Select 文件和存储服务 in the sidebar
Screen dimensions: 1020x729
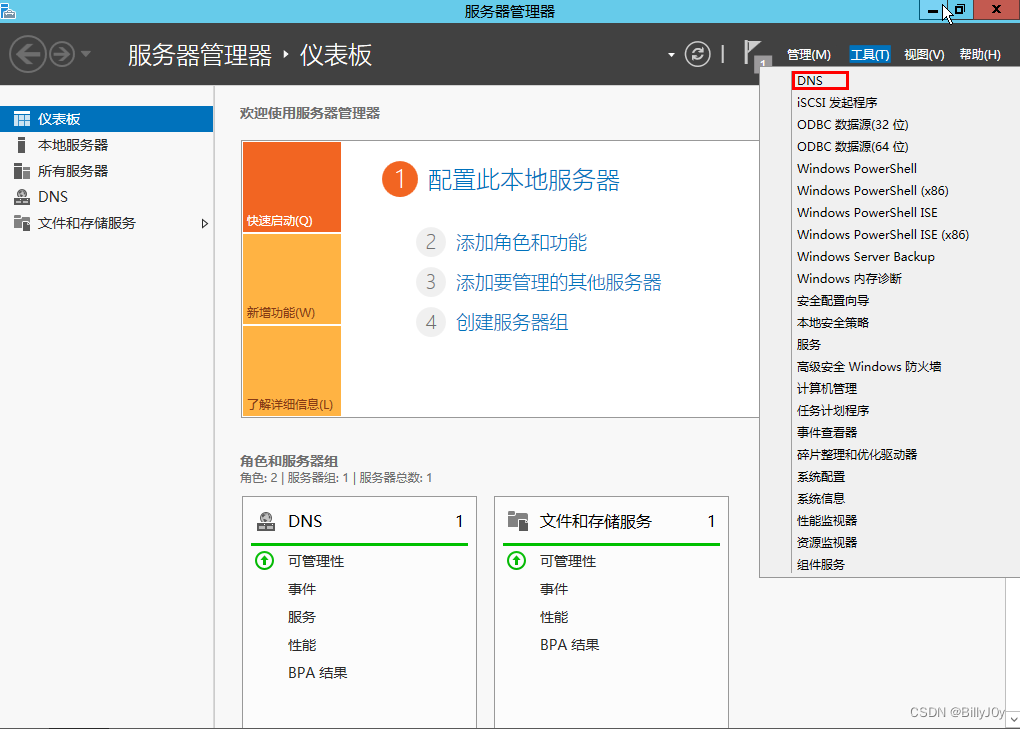click(107, 223)
